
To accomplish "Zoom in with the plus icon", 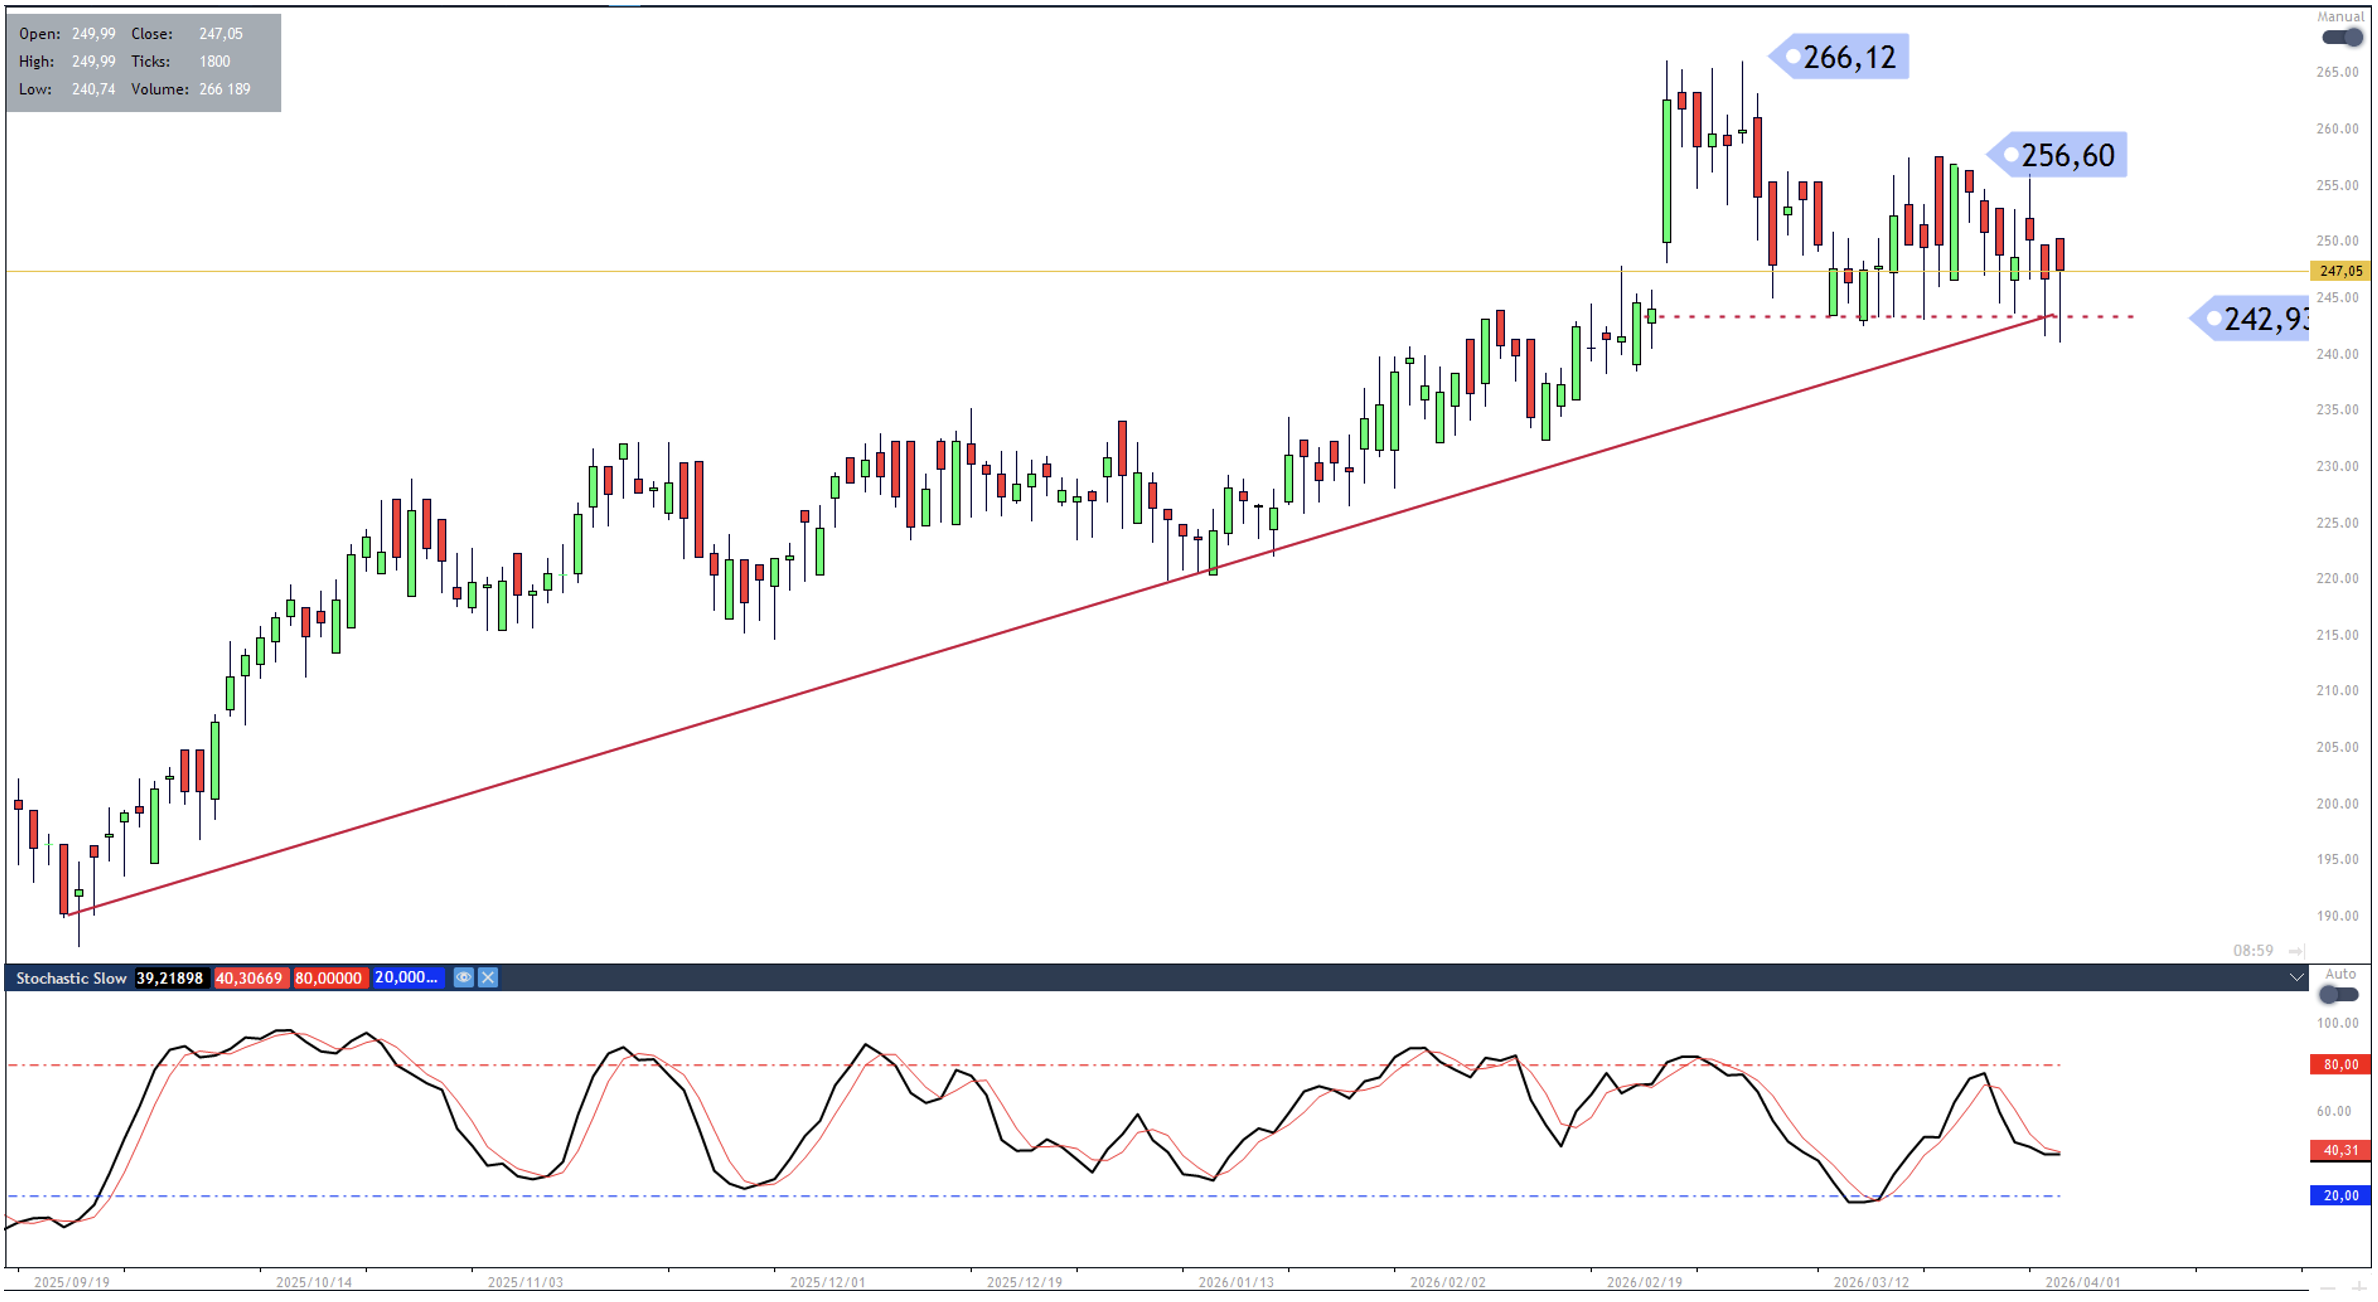I will [x=2357, y=1288].
